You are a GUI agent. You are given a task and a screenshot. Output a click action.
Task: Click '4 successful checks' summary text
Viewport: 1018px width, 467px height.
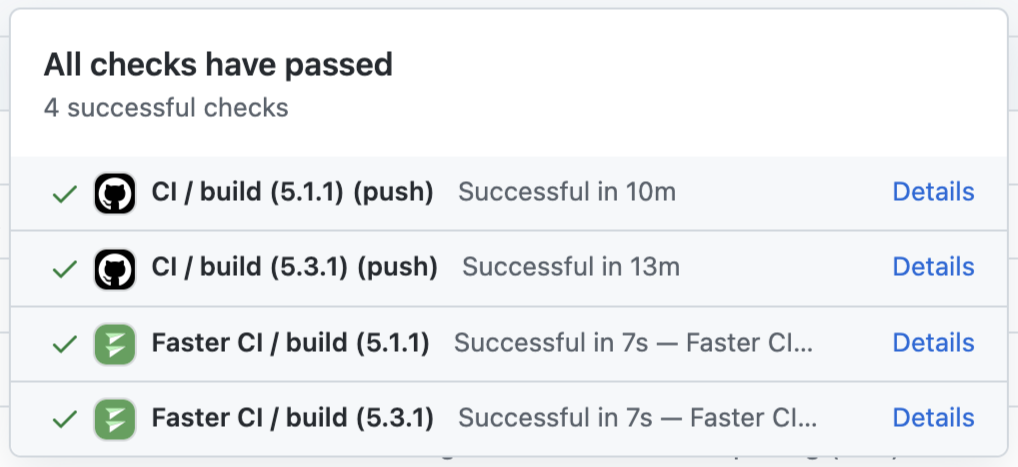coord(166,108)
